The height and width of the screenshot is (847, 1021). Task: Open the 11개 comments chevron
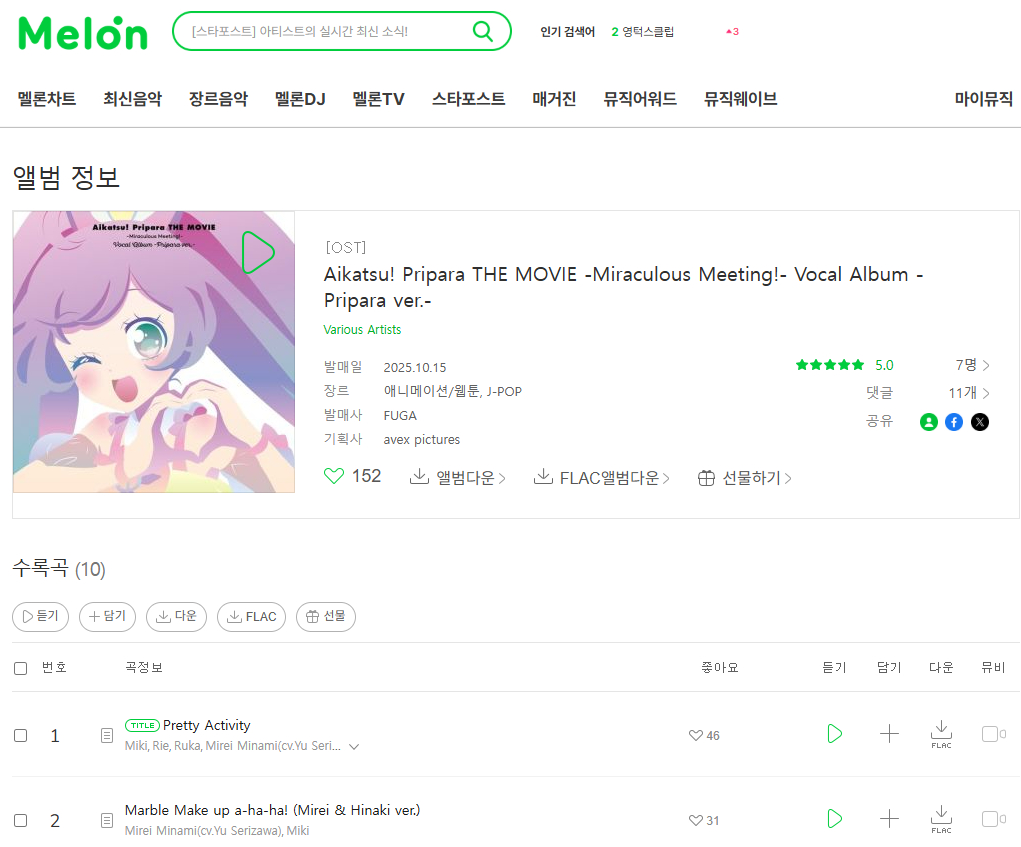pyautogui.click(x=986, y=393)
